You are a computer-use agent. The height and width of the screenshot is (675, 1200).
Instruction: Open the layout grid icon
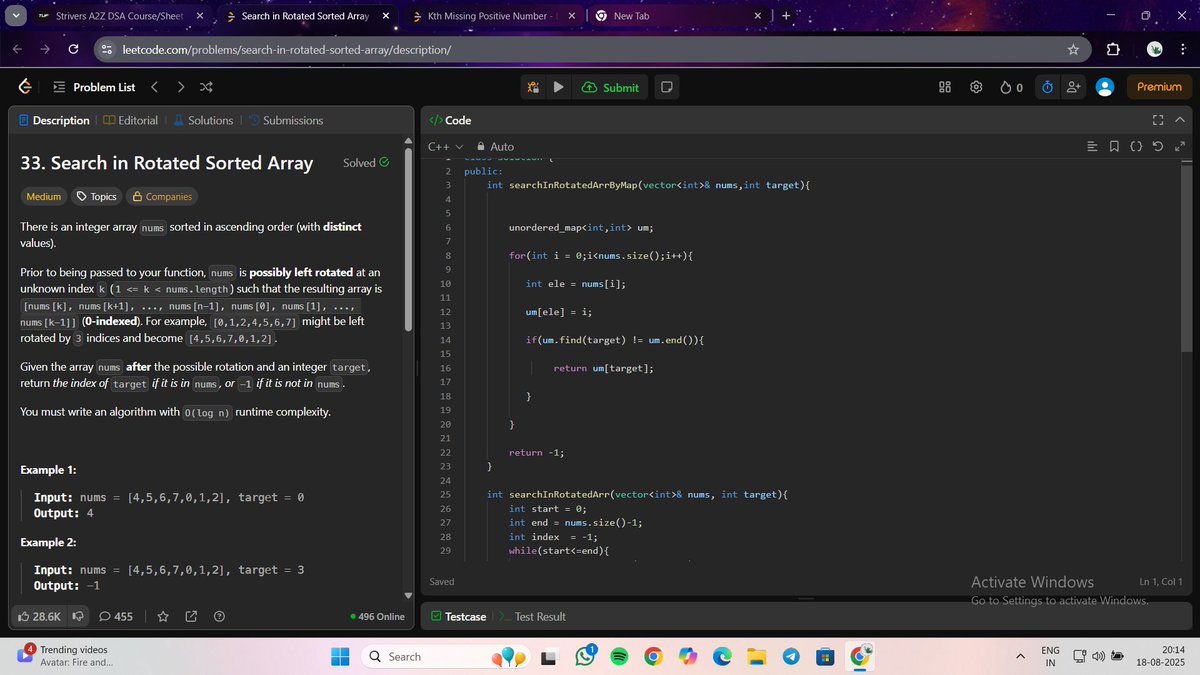point(945,87)
